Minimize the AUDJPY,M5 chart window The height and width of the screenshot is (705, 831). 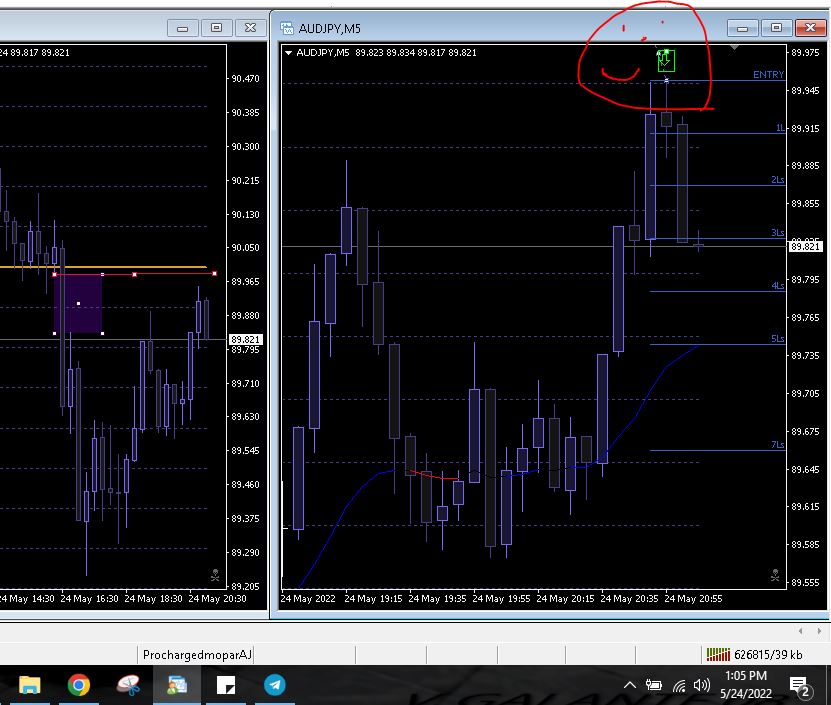[742, 28]
